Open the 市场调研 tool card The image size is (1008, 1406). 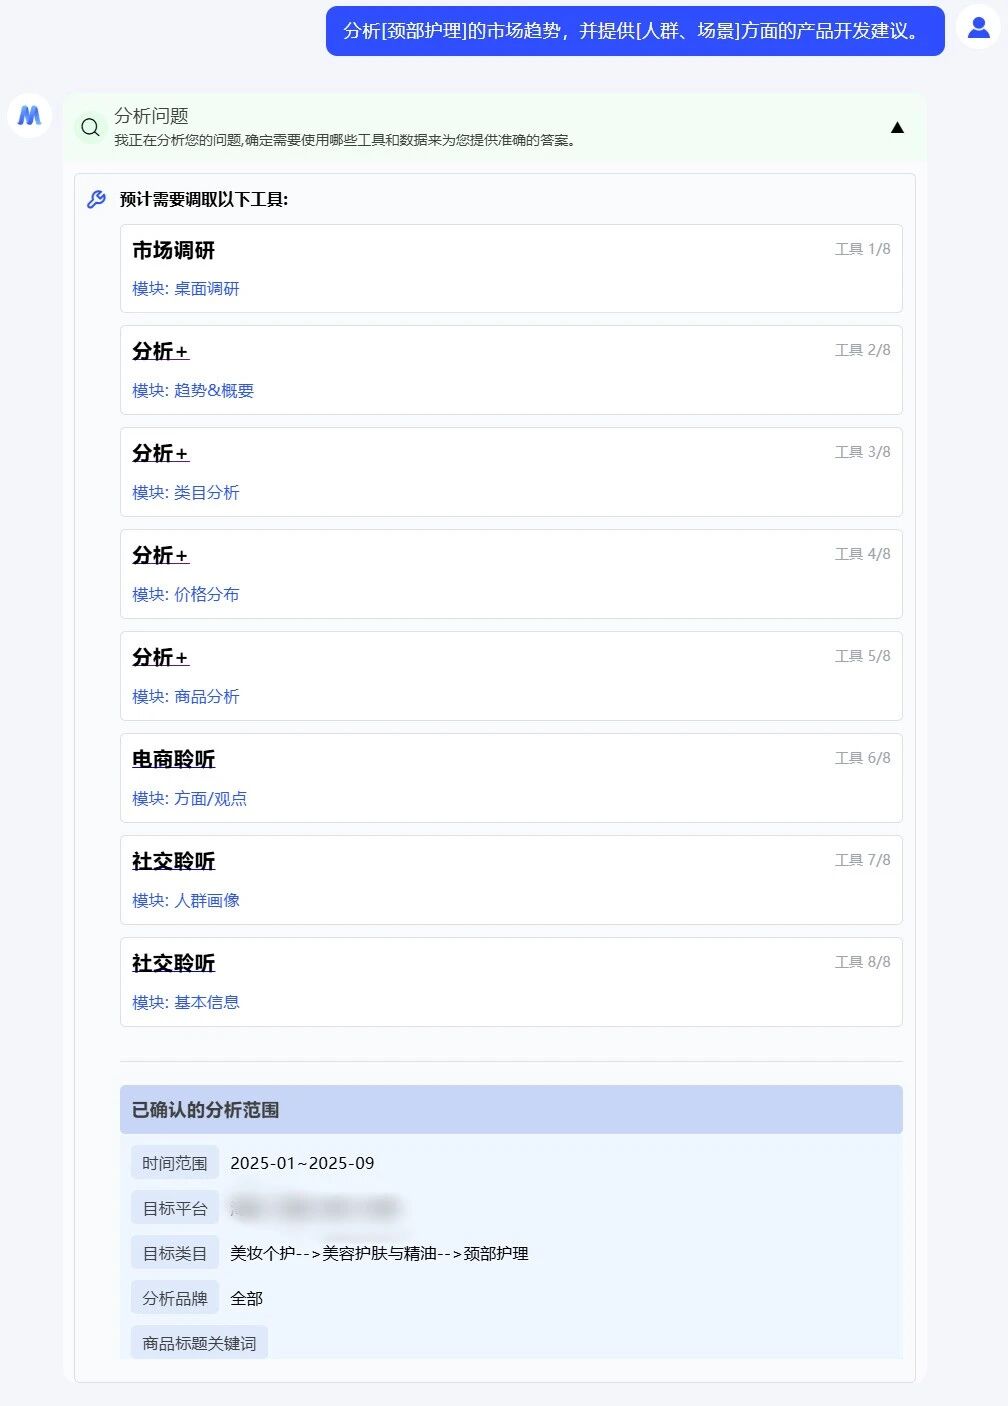[511, 268]
